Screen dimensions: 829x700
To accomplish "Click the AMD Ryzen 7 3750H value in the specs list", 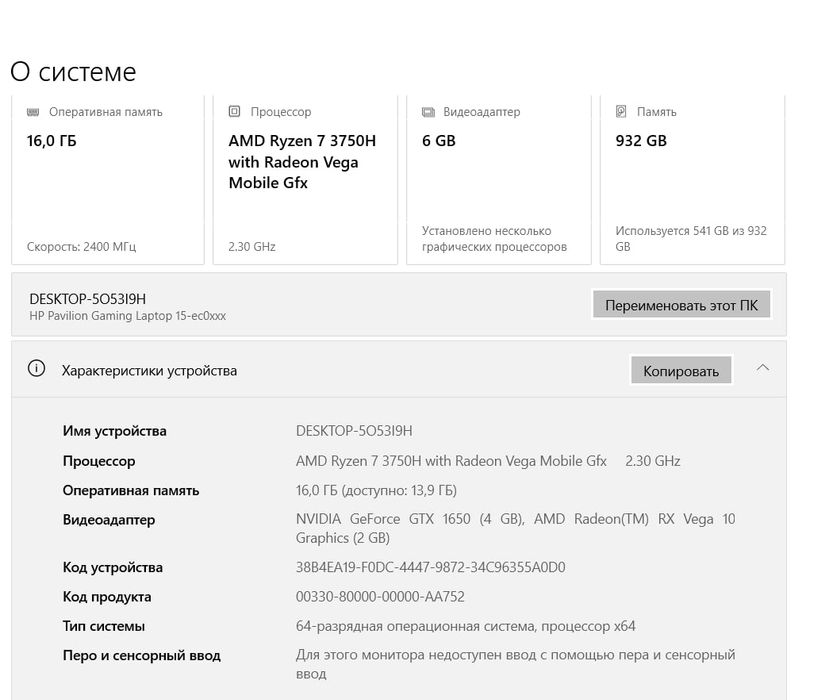I will point(451,461).
